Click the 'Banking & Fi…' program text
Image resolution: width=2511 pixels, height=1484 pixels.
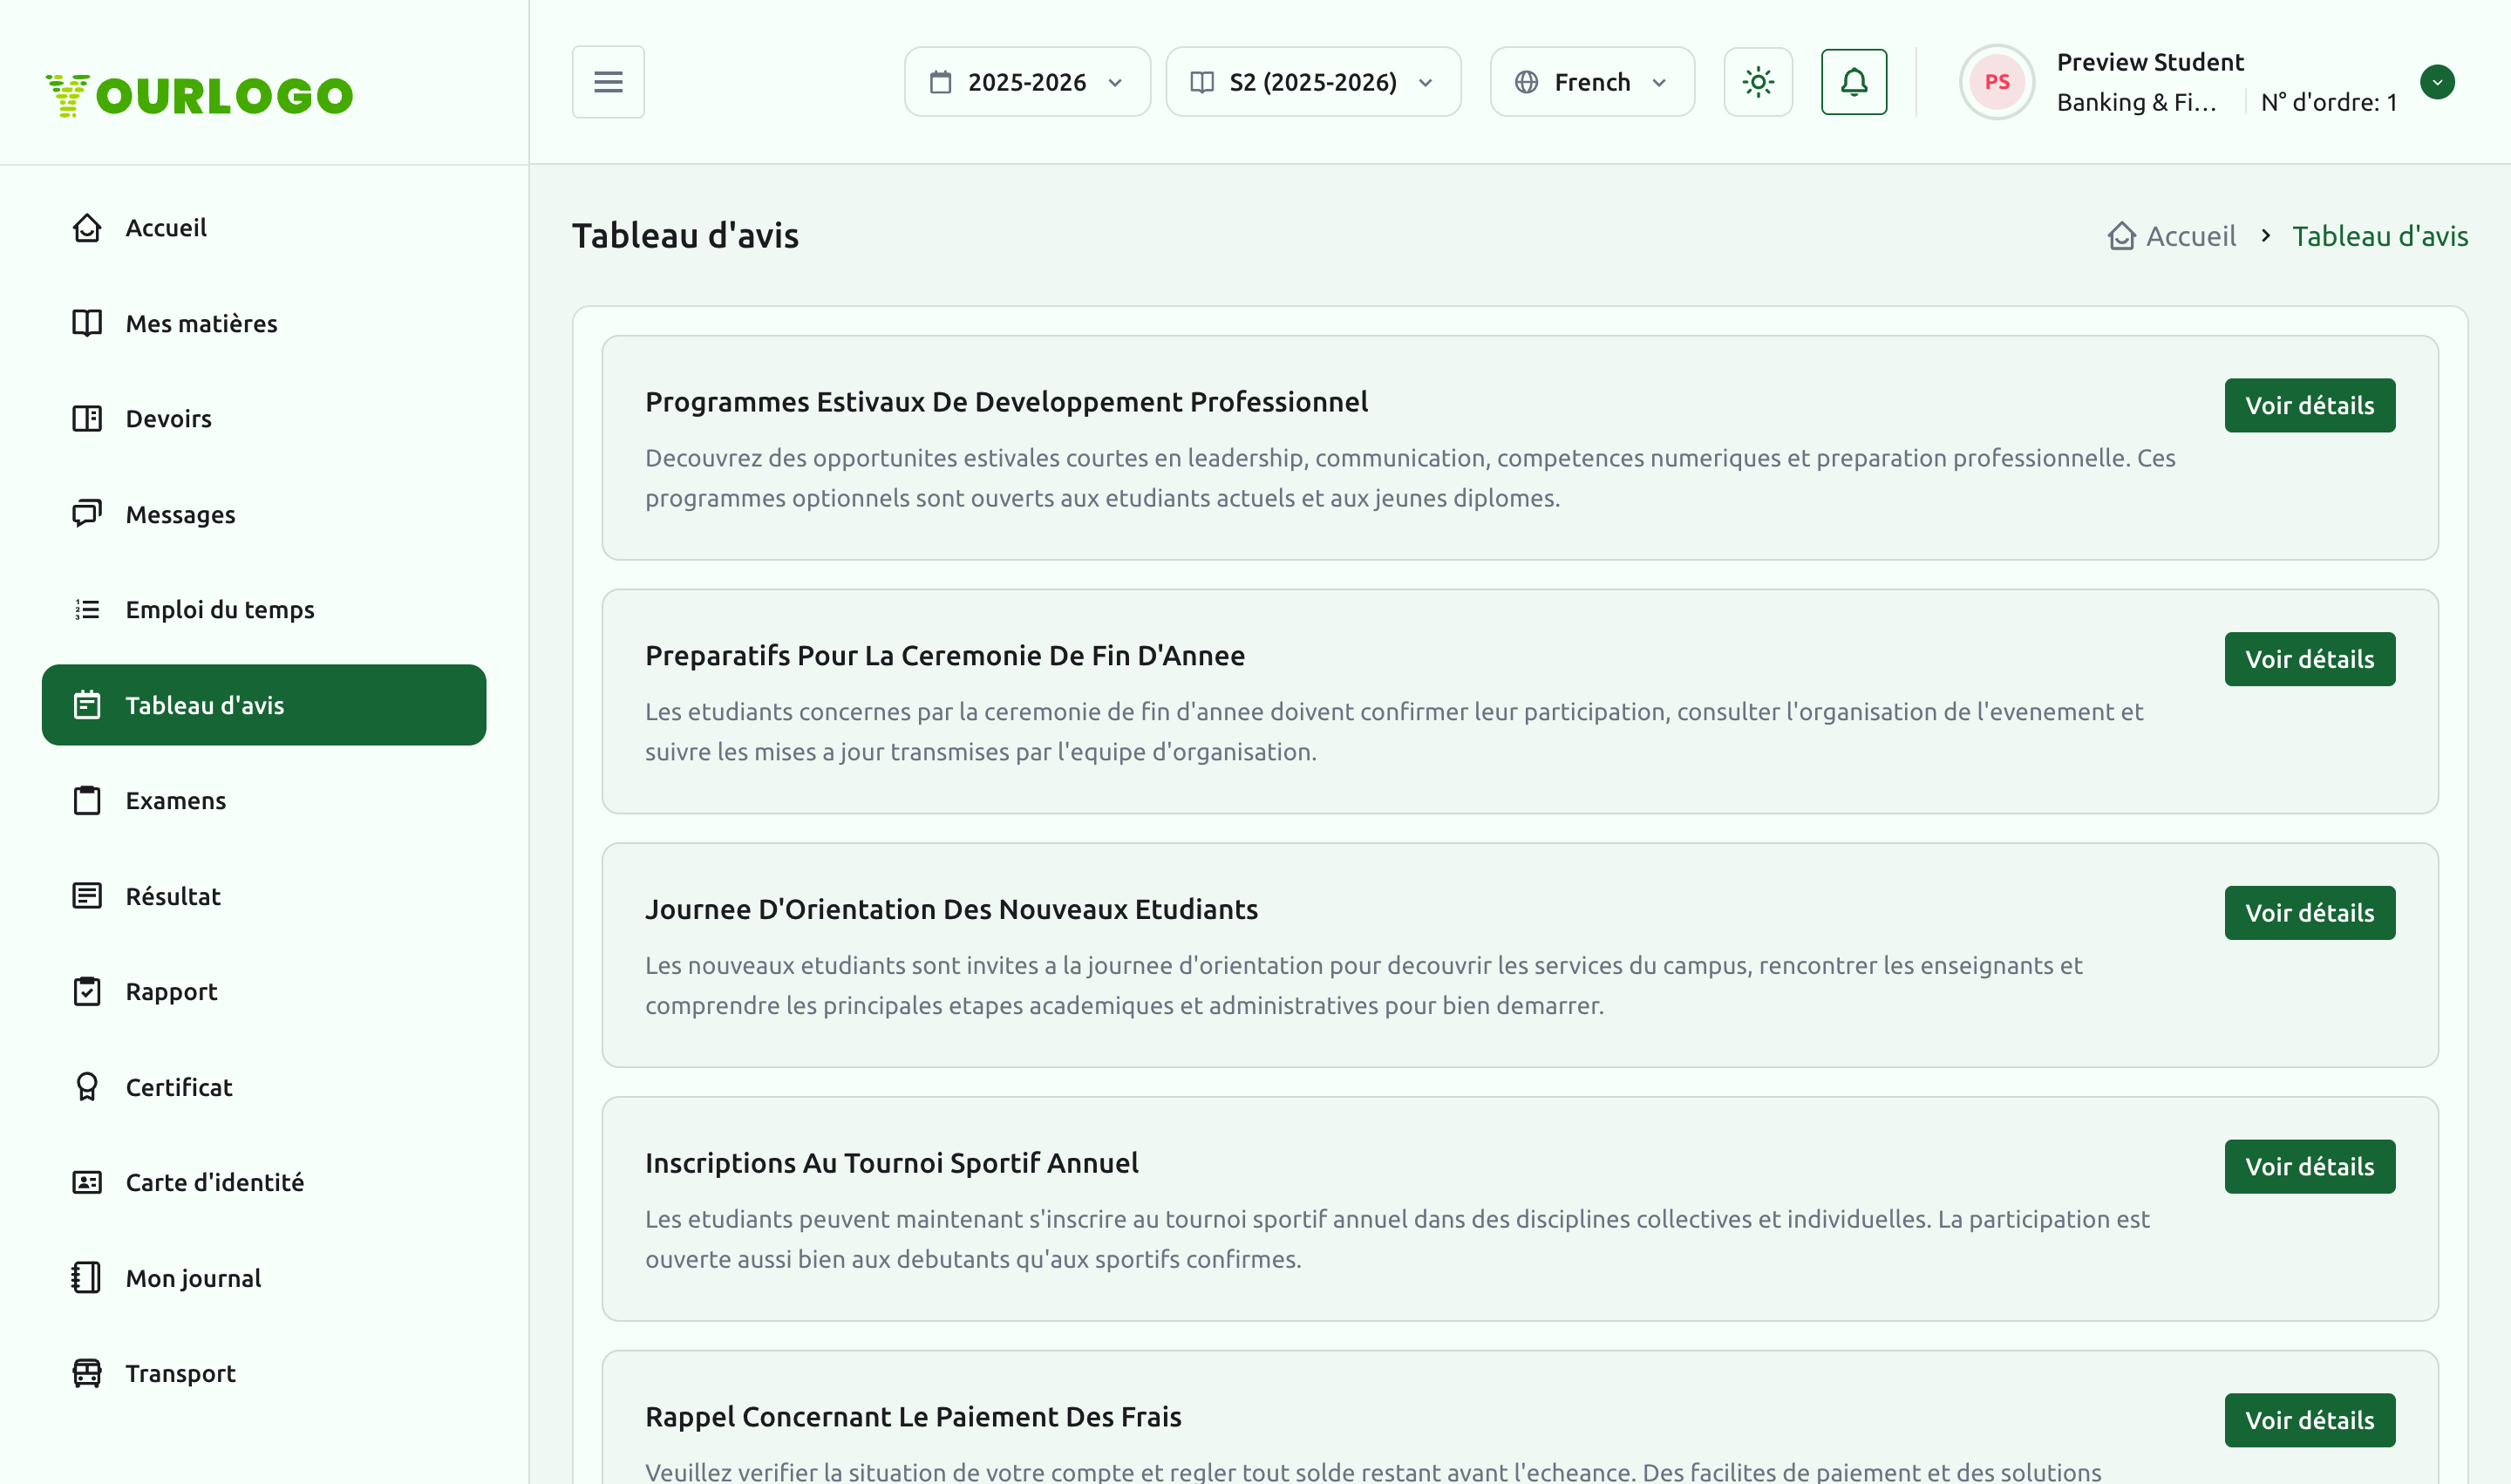2136,102
